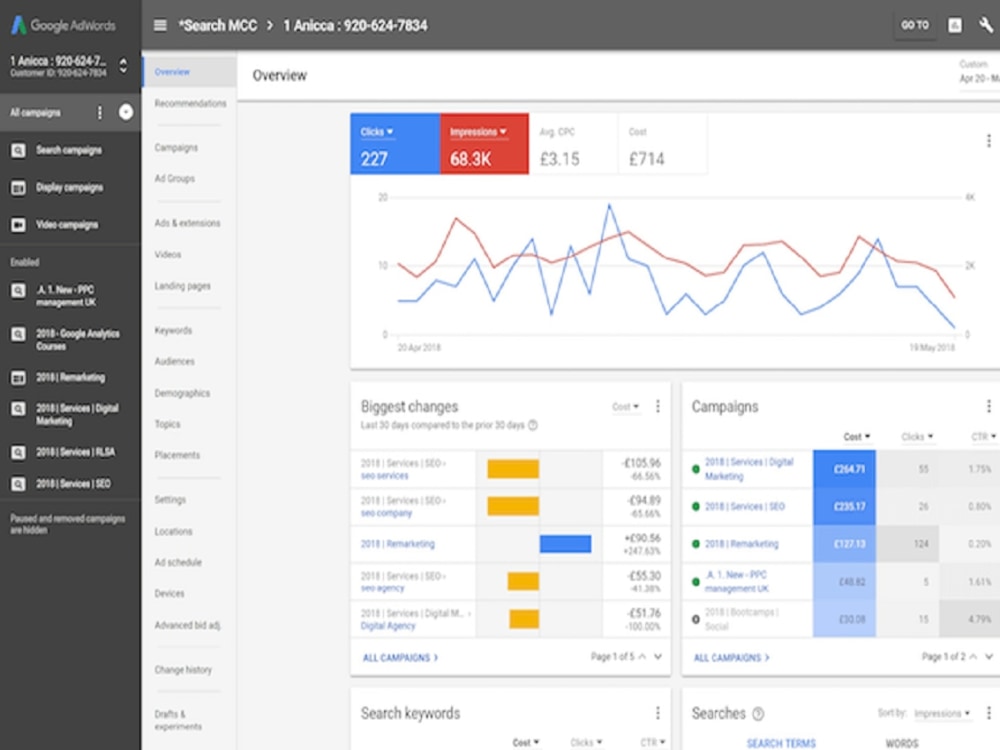Open 2018 | Remarketing campaign in sidebar
Viewport: 1000px width, 750px height.
(70, 378)
